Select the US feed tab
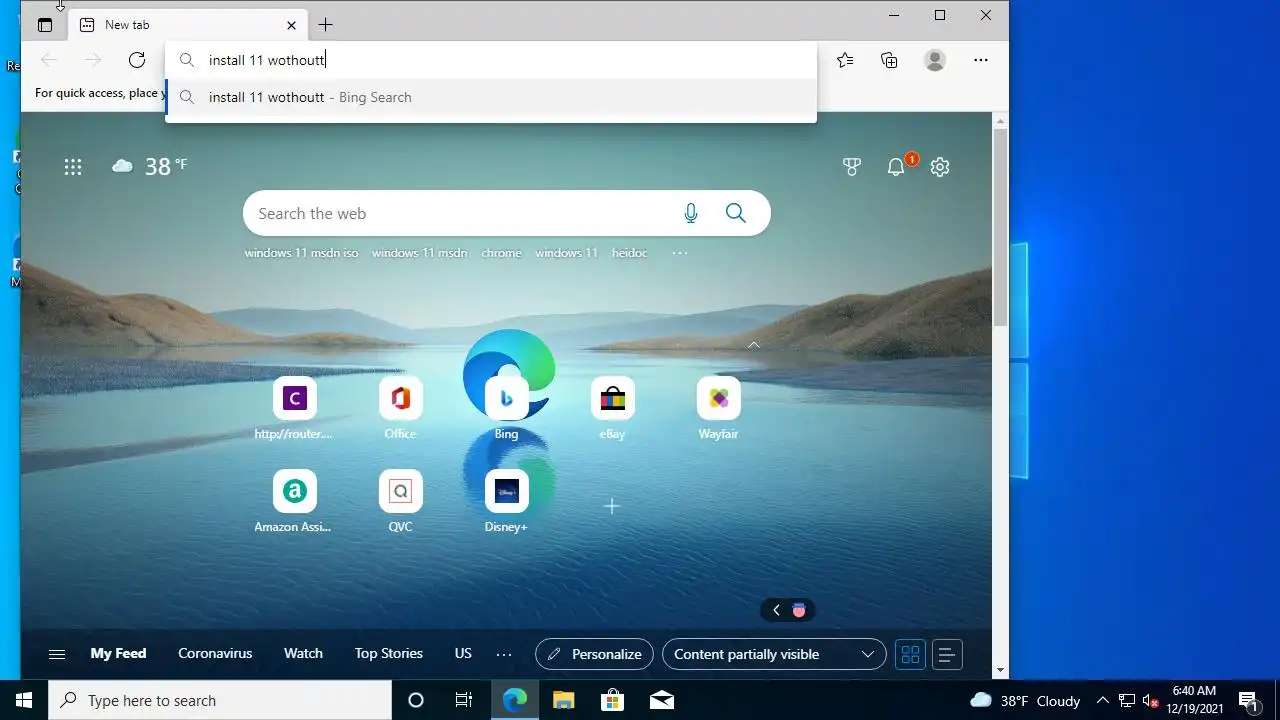This screenshot has height=720, width=1280. click(463, 653)
